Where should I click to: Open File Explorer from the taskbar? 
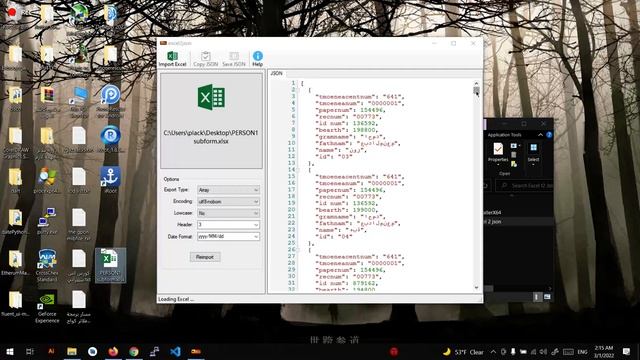coord(72,351)
